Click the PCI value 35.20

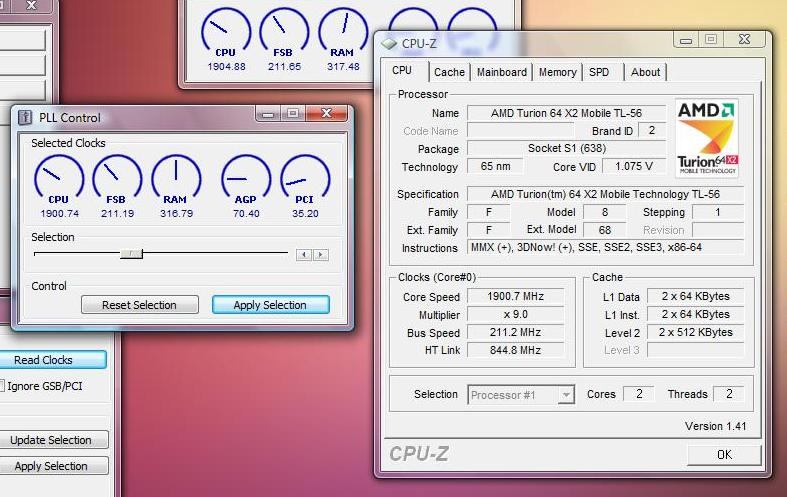[x=305, y=214]
